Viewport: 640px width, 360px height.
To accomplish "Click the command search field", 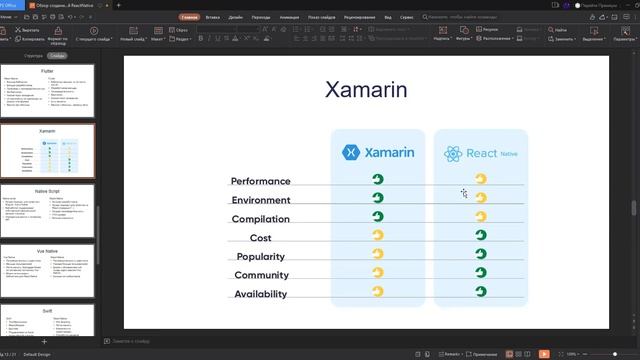I will (459, 17).
